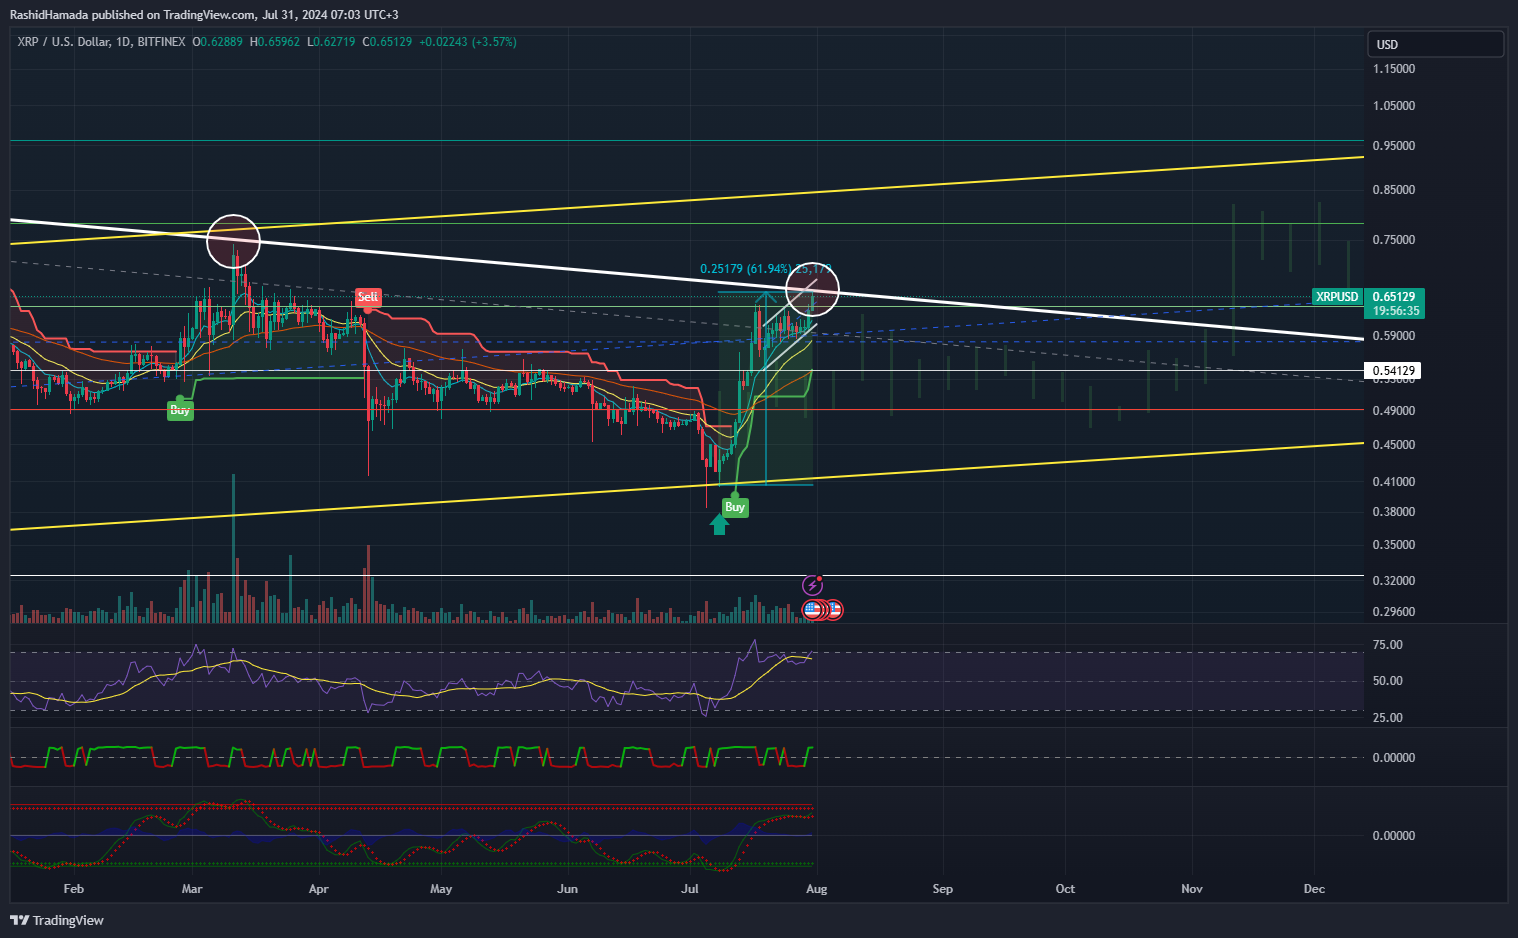Image resolution: width=1518 pixels, height=938 pixels.
Task: Click the 1.15000 price axis label
Action: tap(1394, 69)
